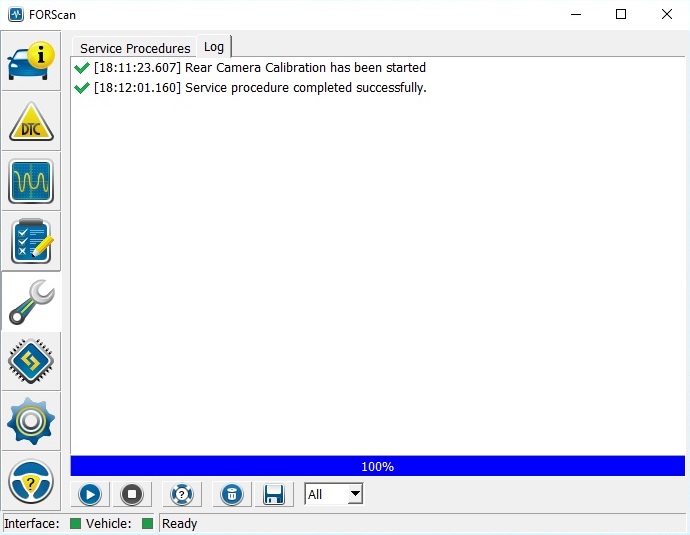This screenshot has height=535, width=690.
Task: Minimize the FORScan window
Action: pos(576,15)
